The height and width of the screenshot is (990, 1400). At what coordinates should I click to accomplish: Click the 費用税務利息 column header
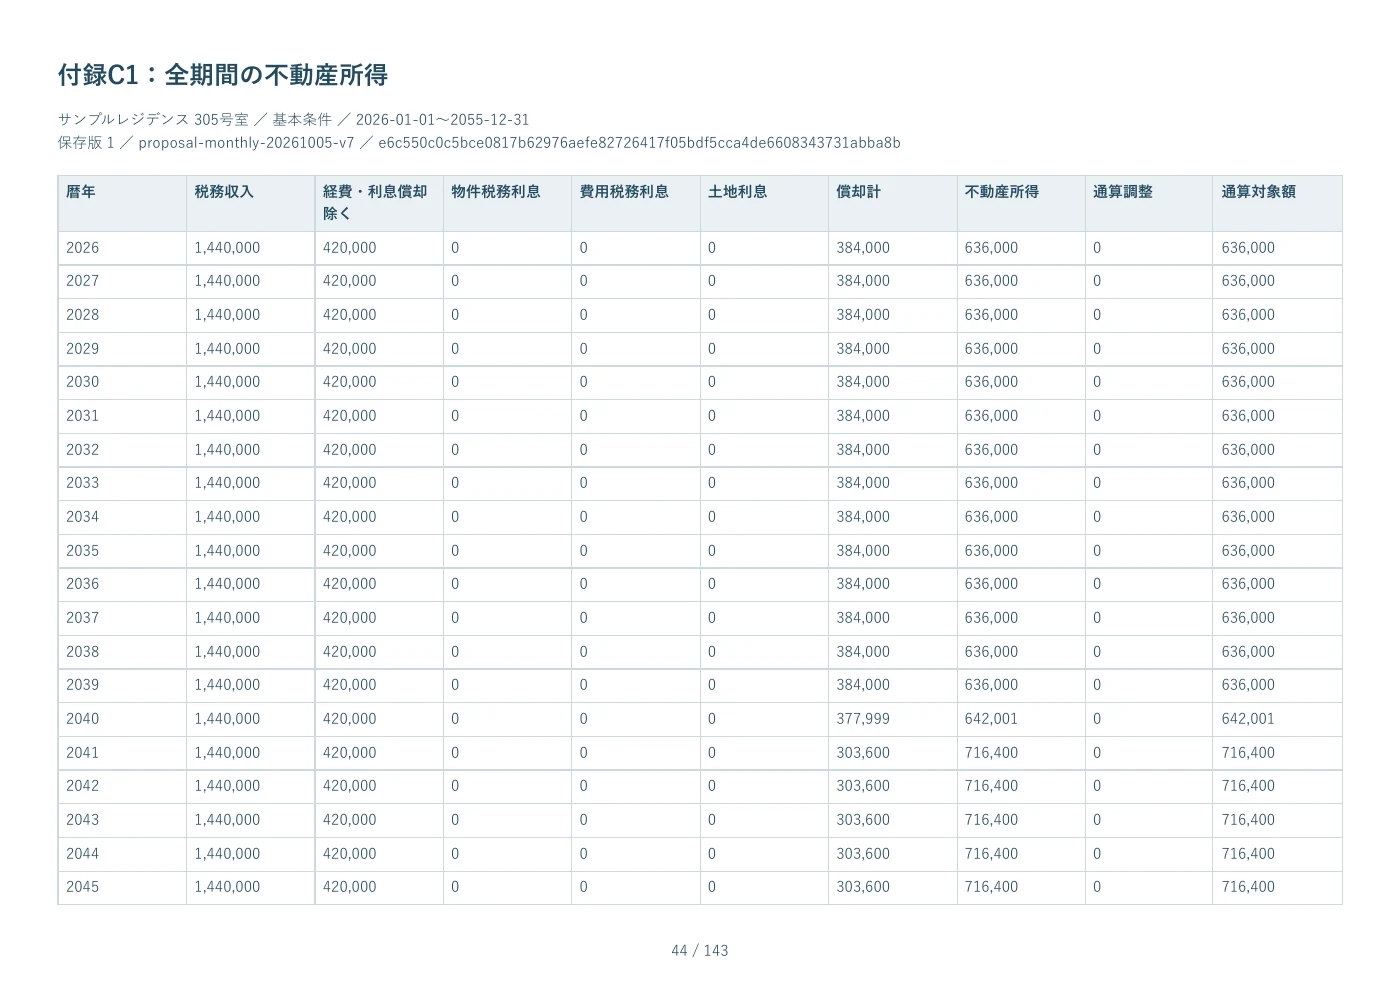pos(636,203)
